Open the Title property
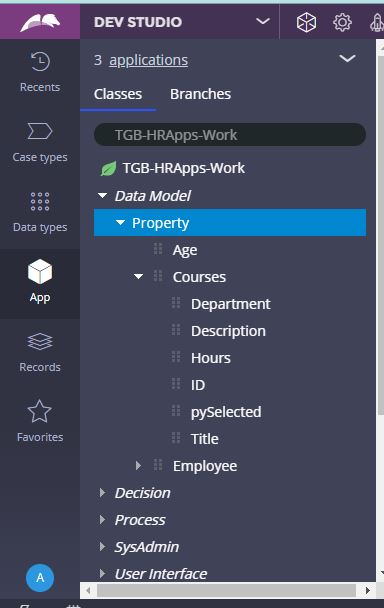The width and height of the screenshot is (384, 608). click(205, 439)
